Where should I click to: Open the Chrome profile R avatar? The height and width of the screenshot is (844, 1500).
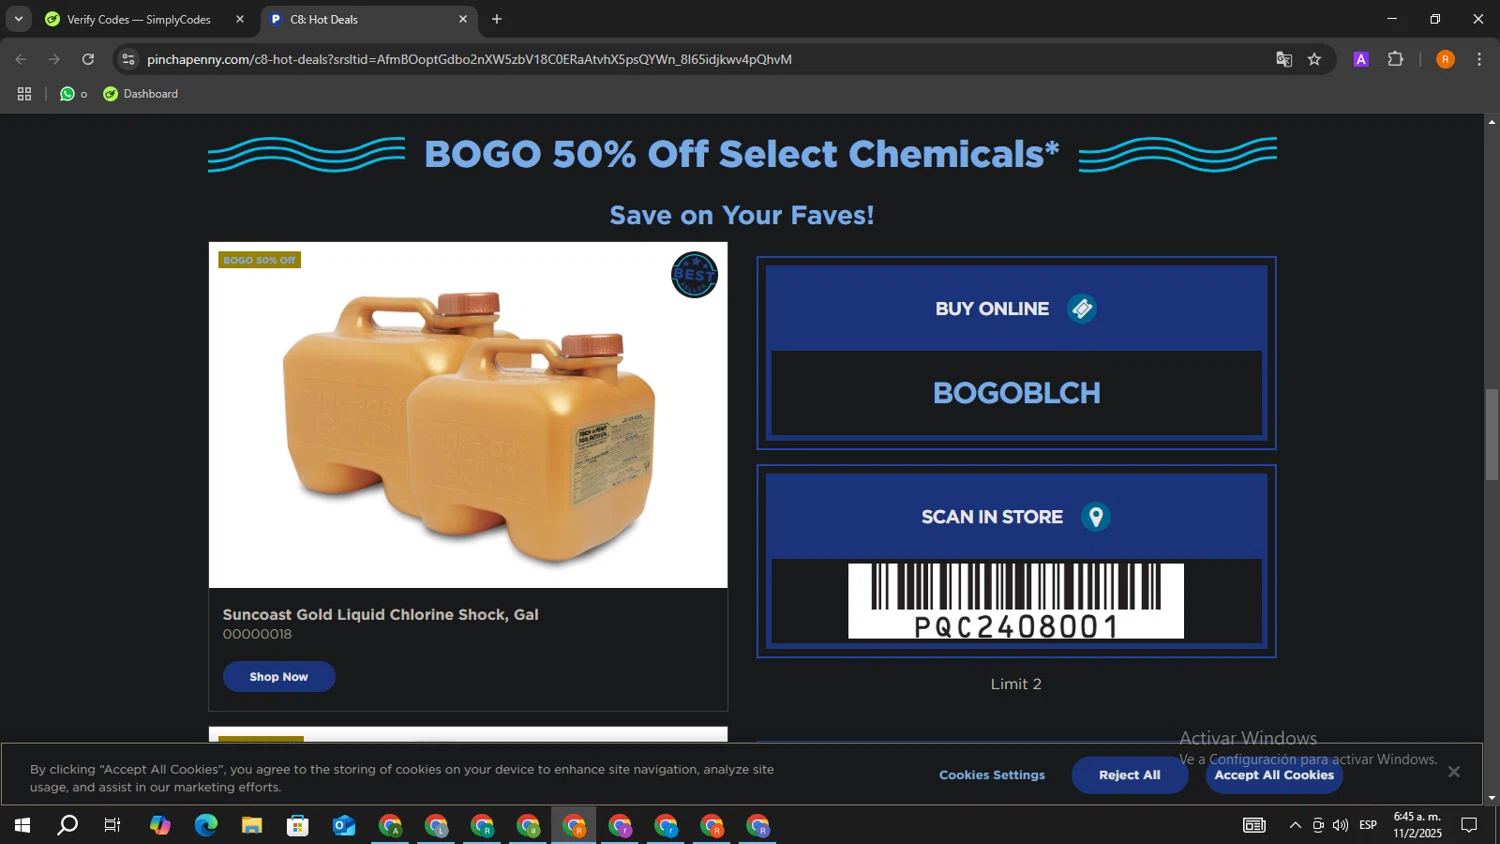1445,59
